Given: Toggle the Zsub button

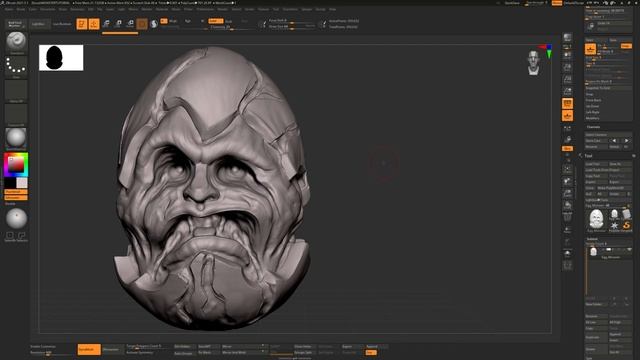Looking at the screenshot, I should tap(229, 21).
